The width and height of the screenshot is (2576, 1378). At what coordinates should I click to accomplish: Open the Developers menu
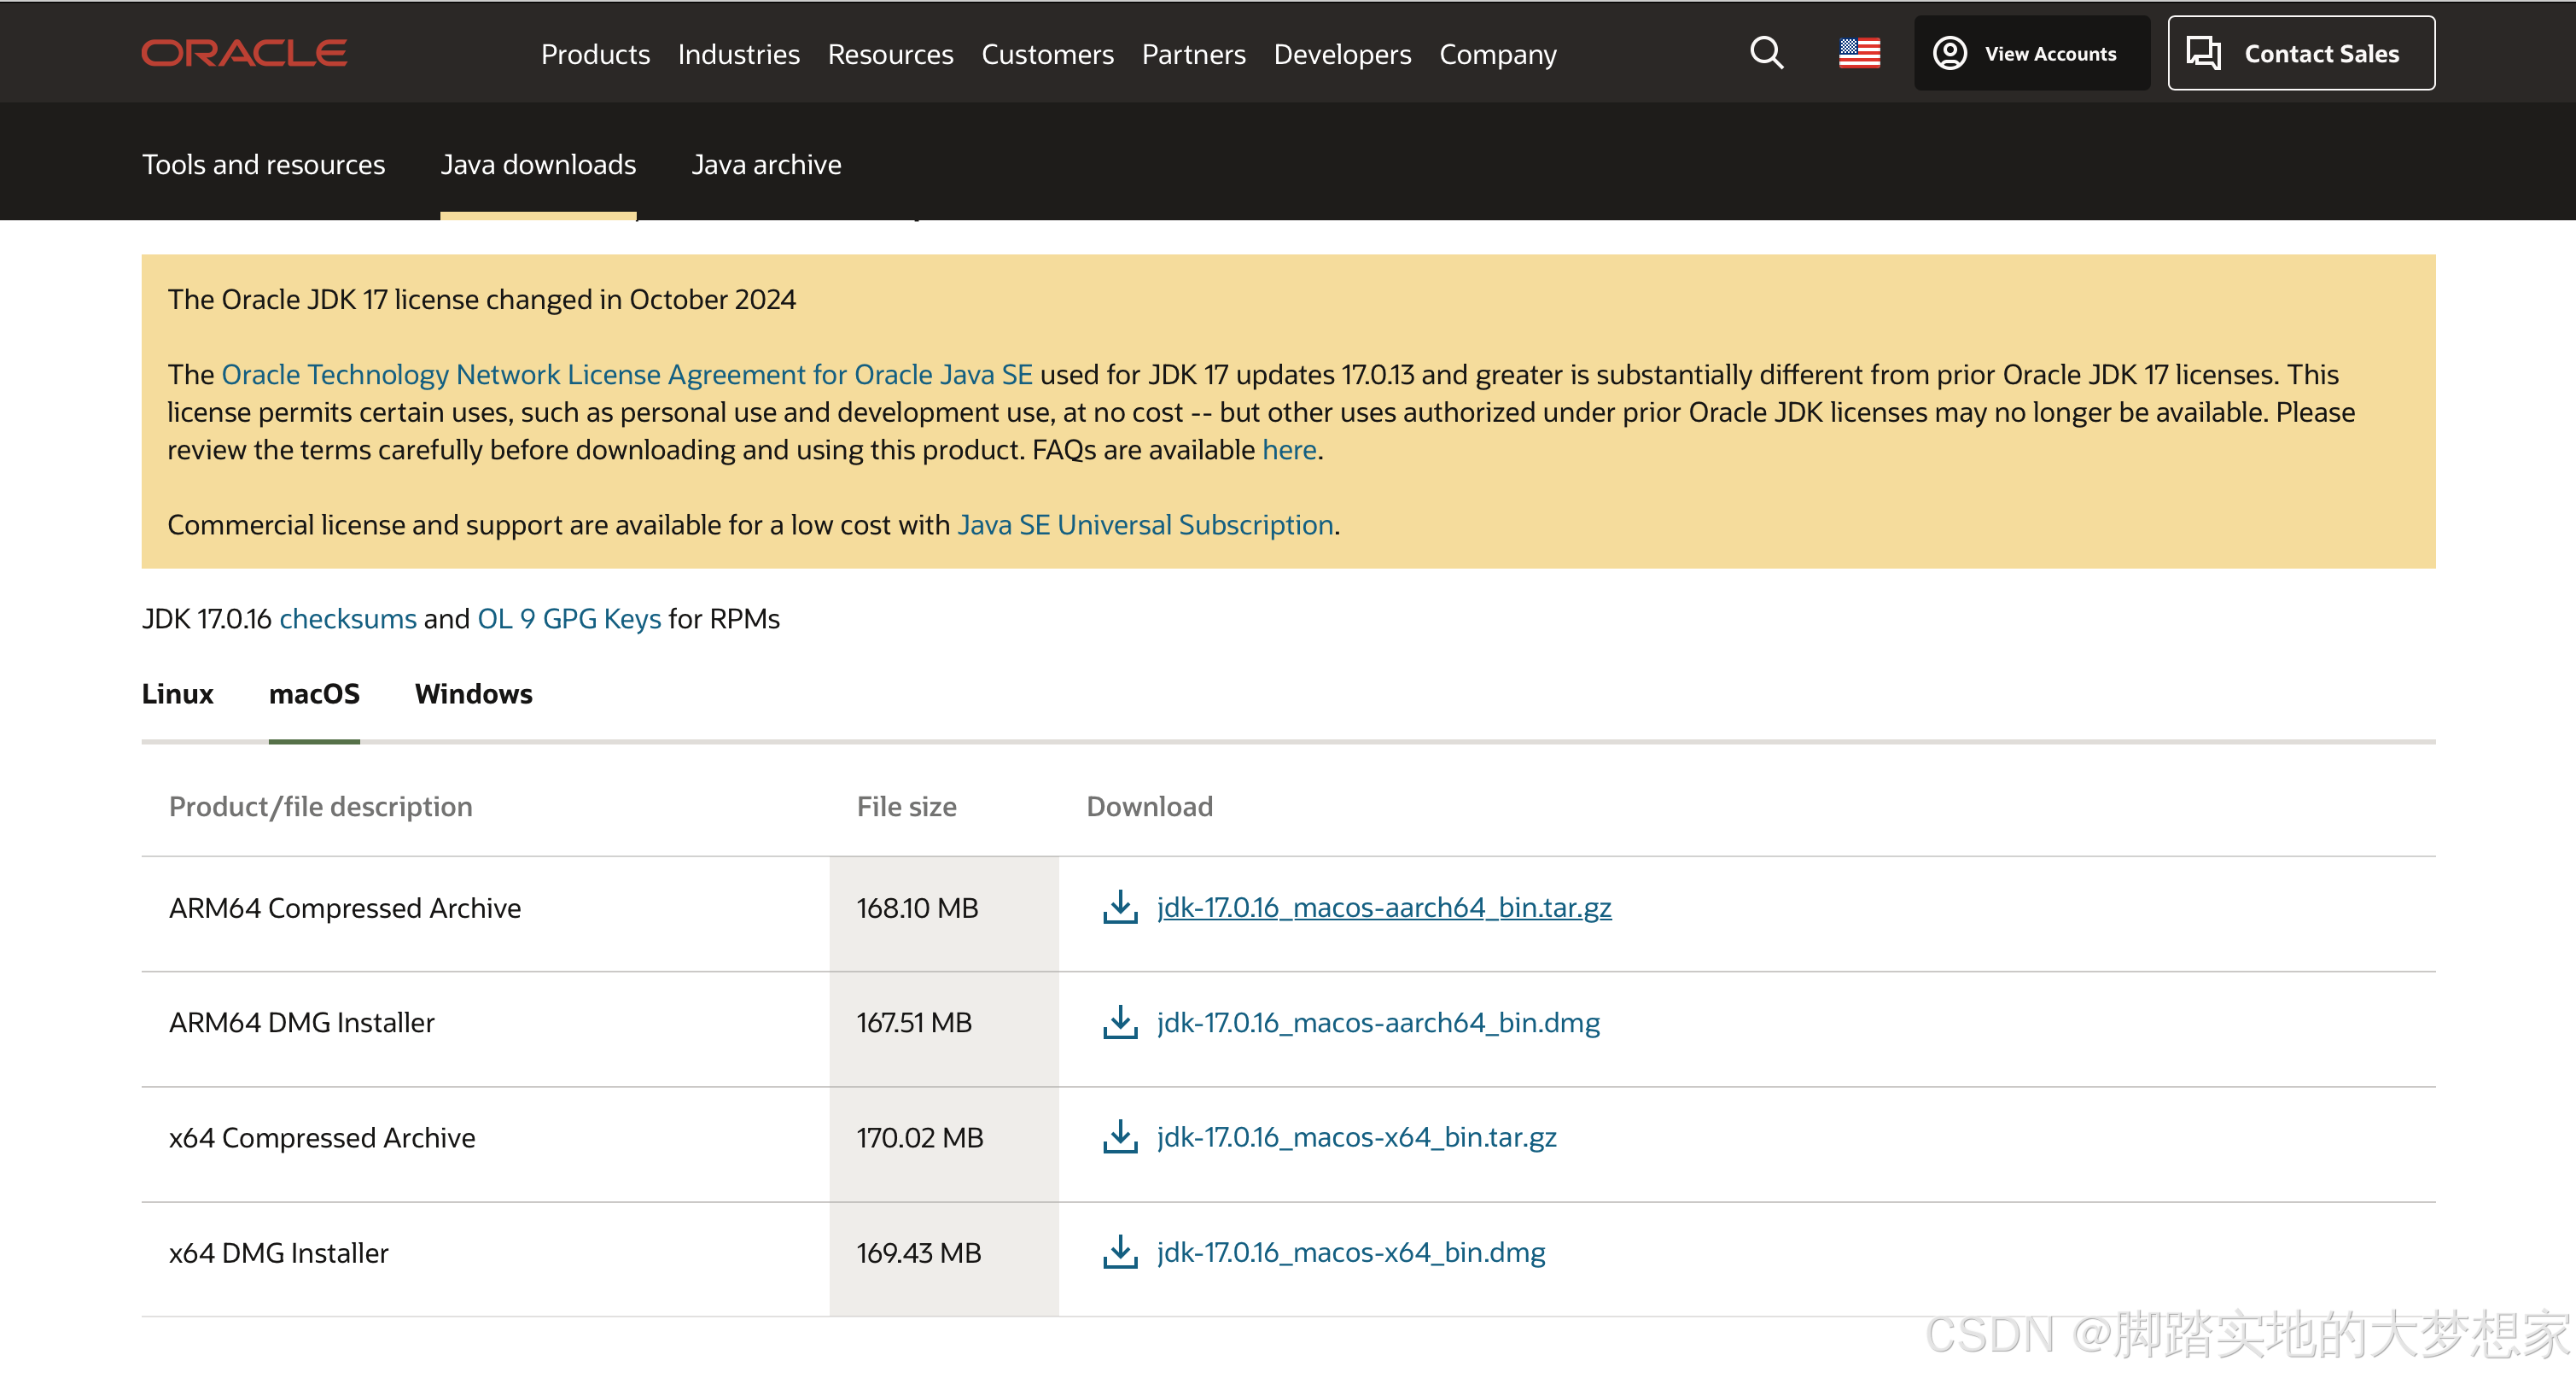pos(1342,54)
